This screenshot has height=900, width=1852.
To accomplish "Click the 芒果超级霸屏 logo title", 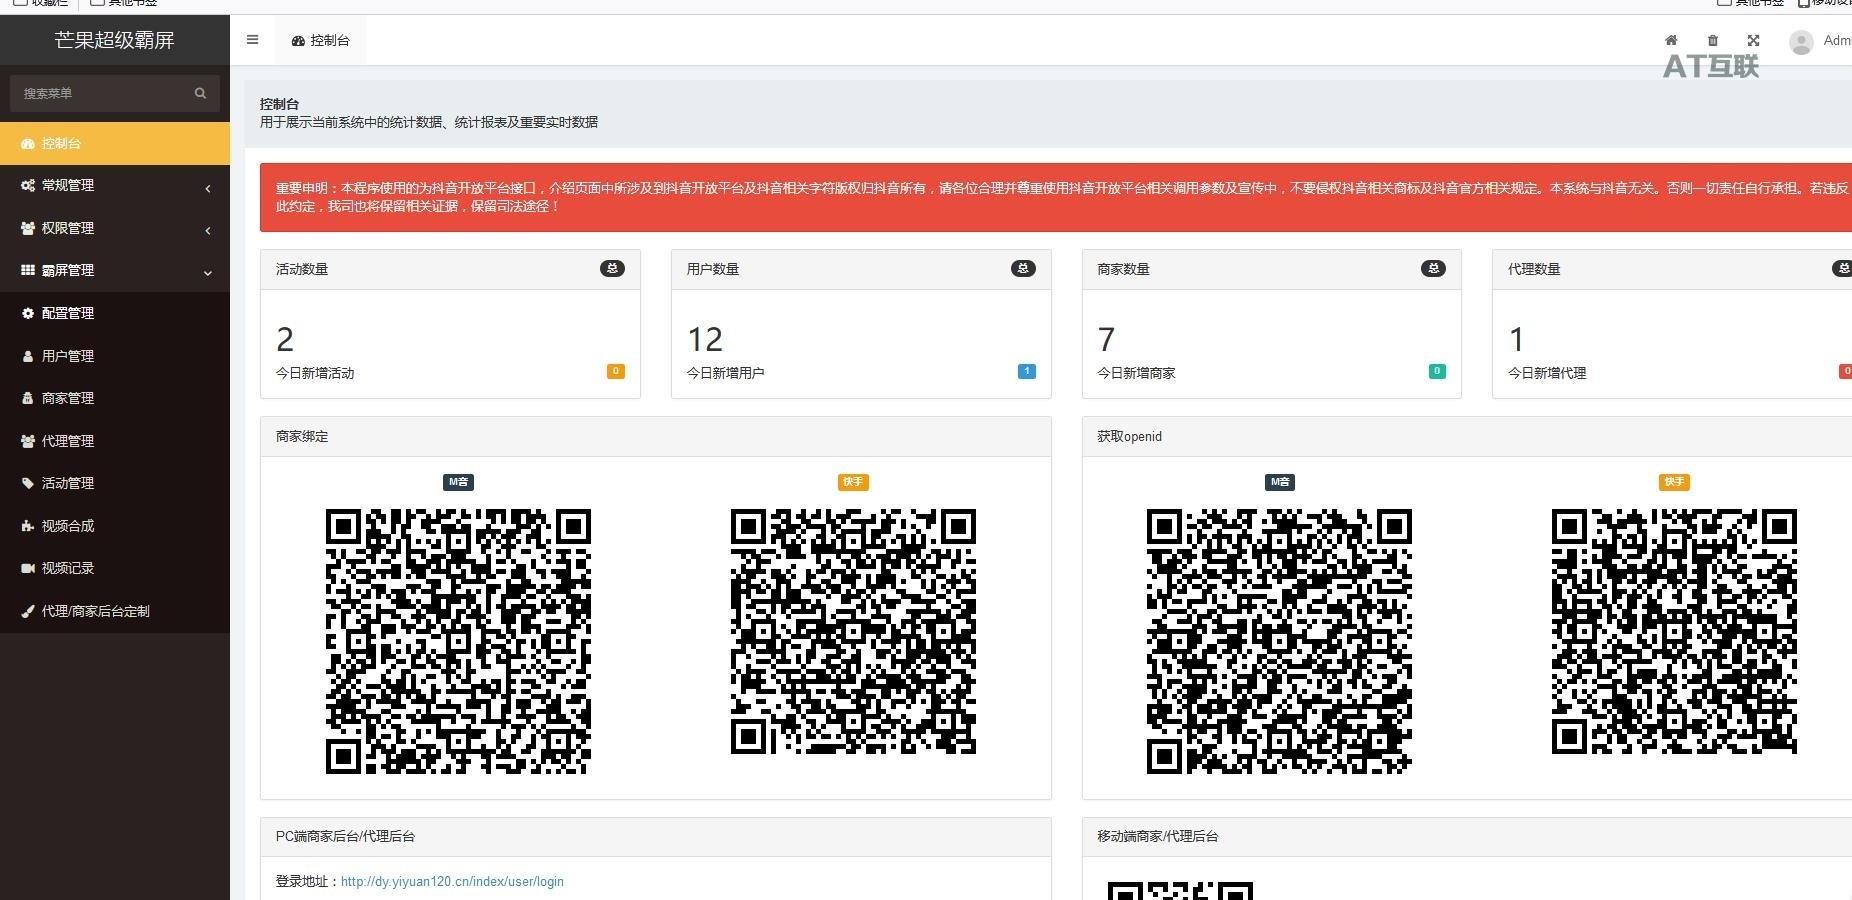I will (x=115, y=40).
